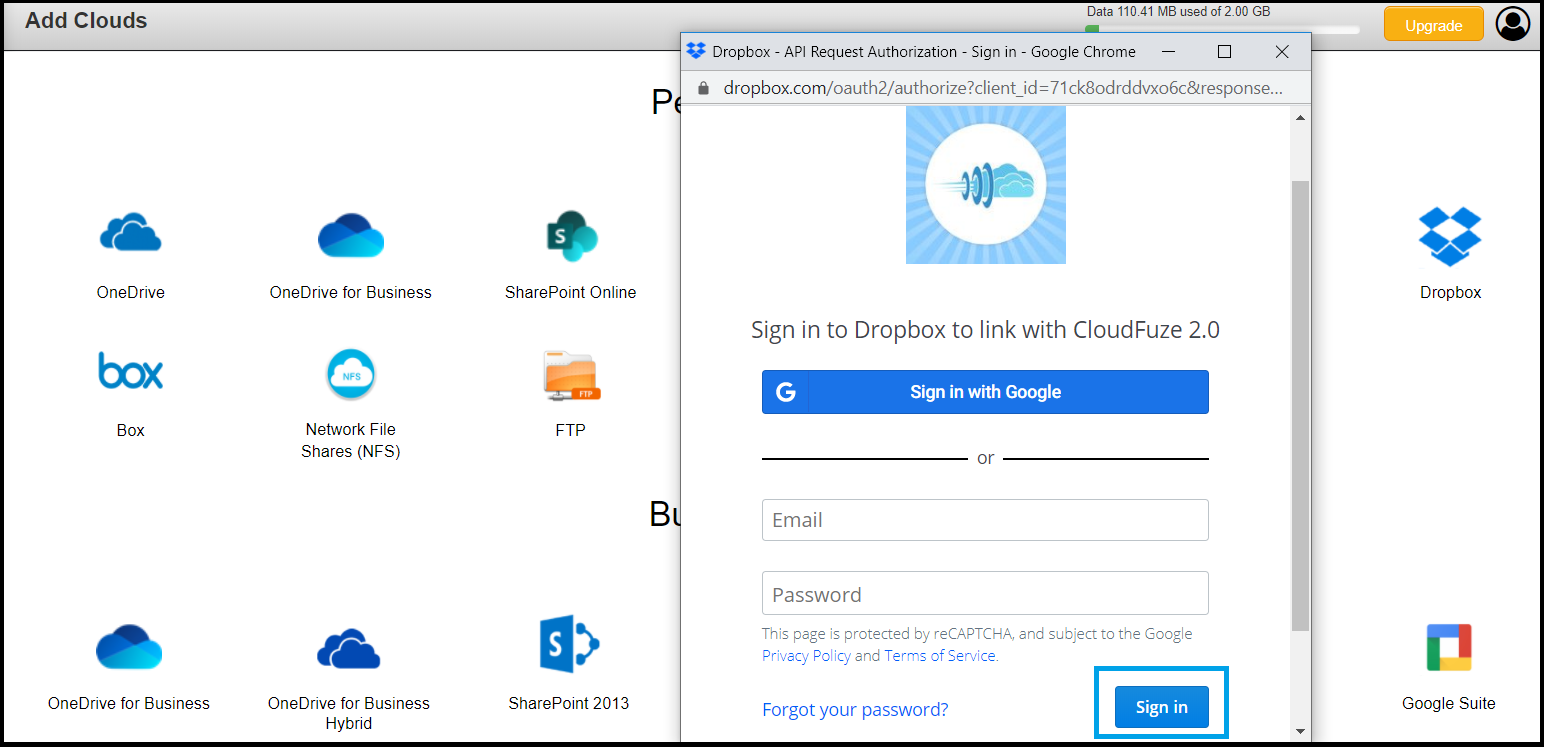The width and height of the screenshot is (1544, 747).
Task: Choose the Google Suite icon
Action: pos(1449,647)
